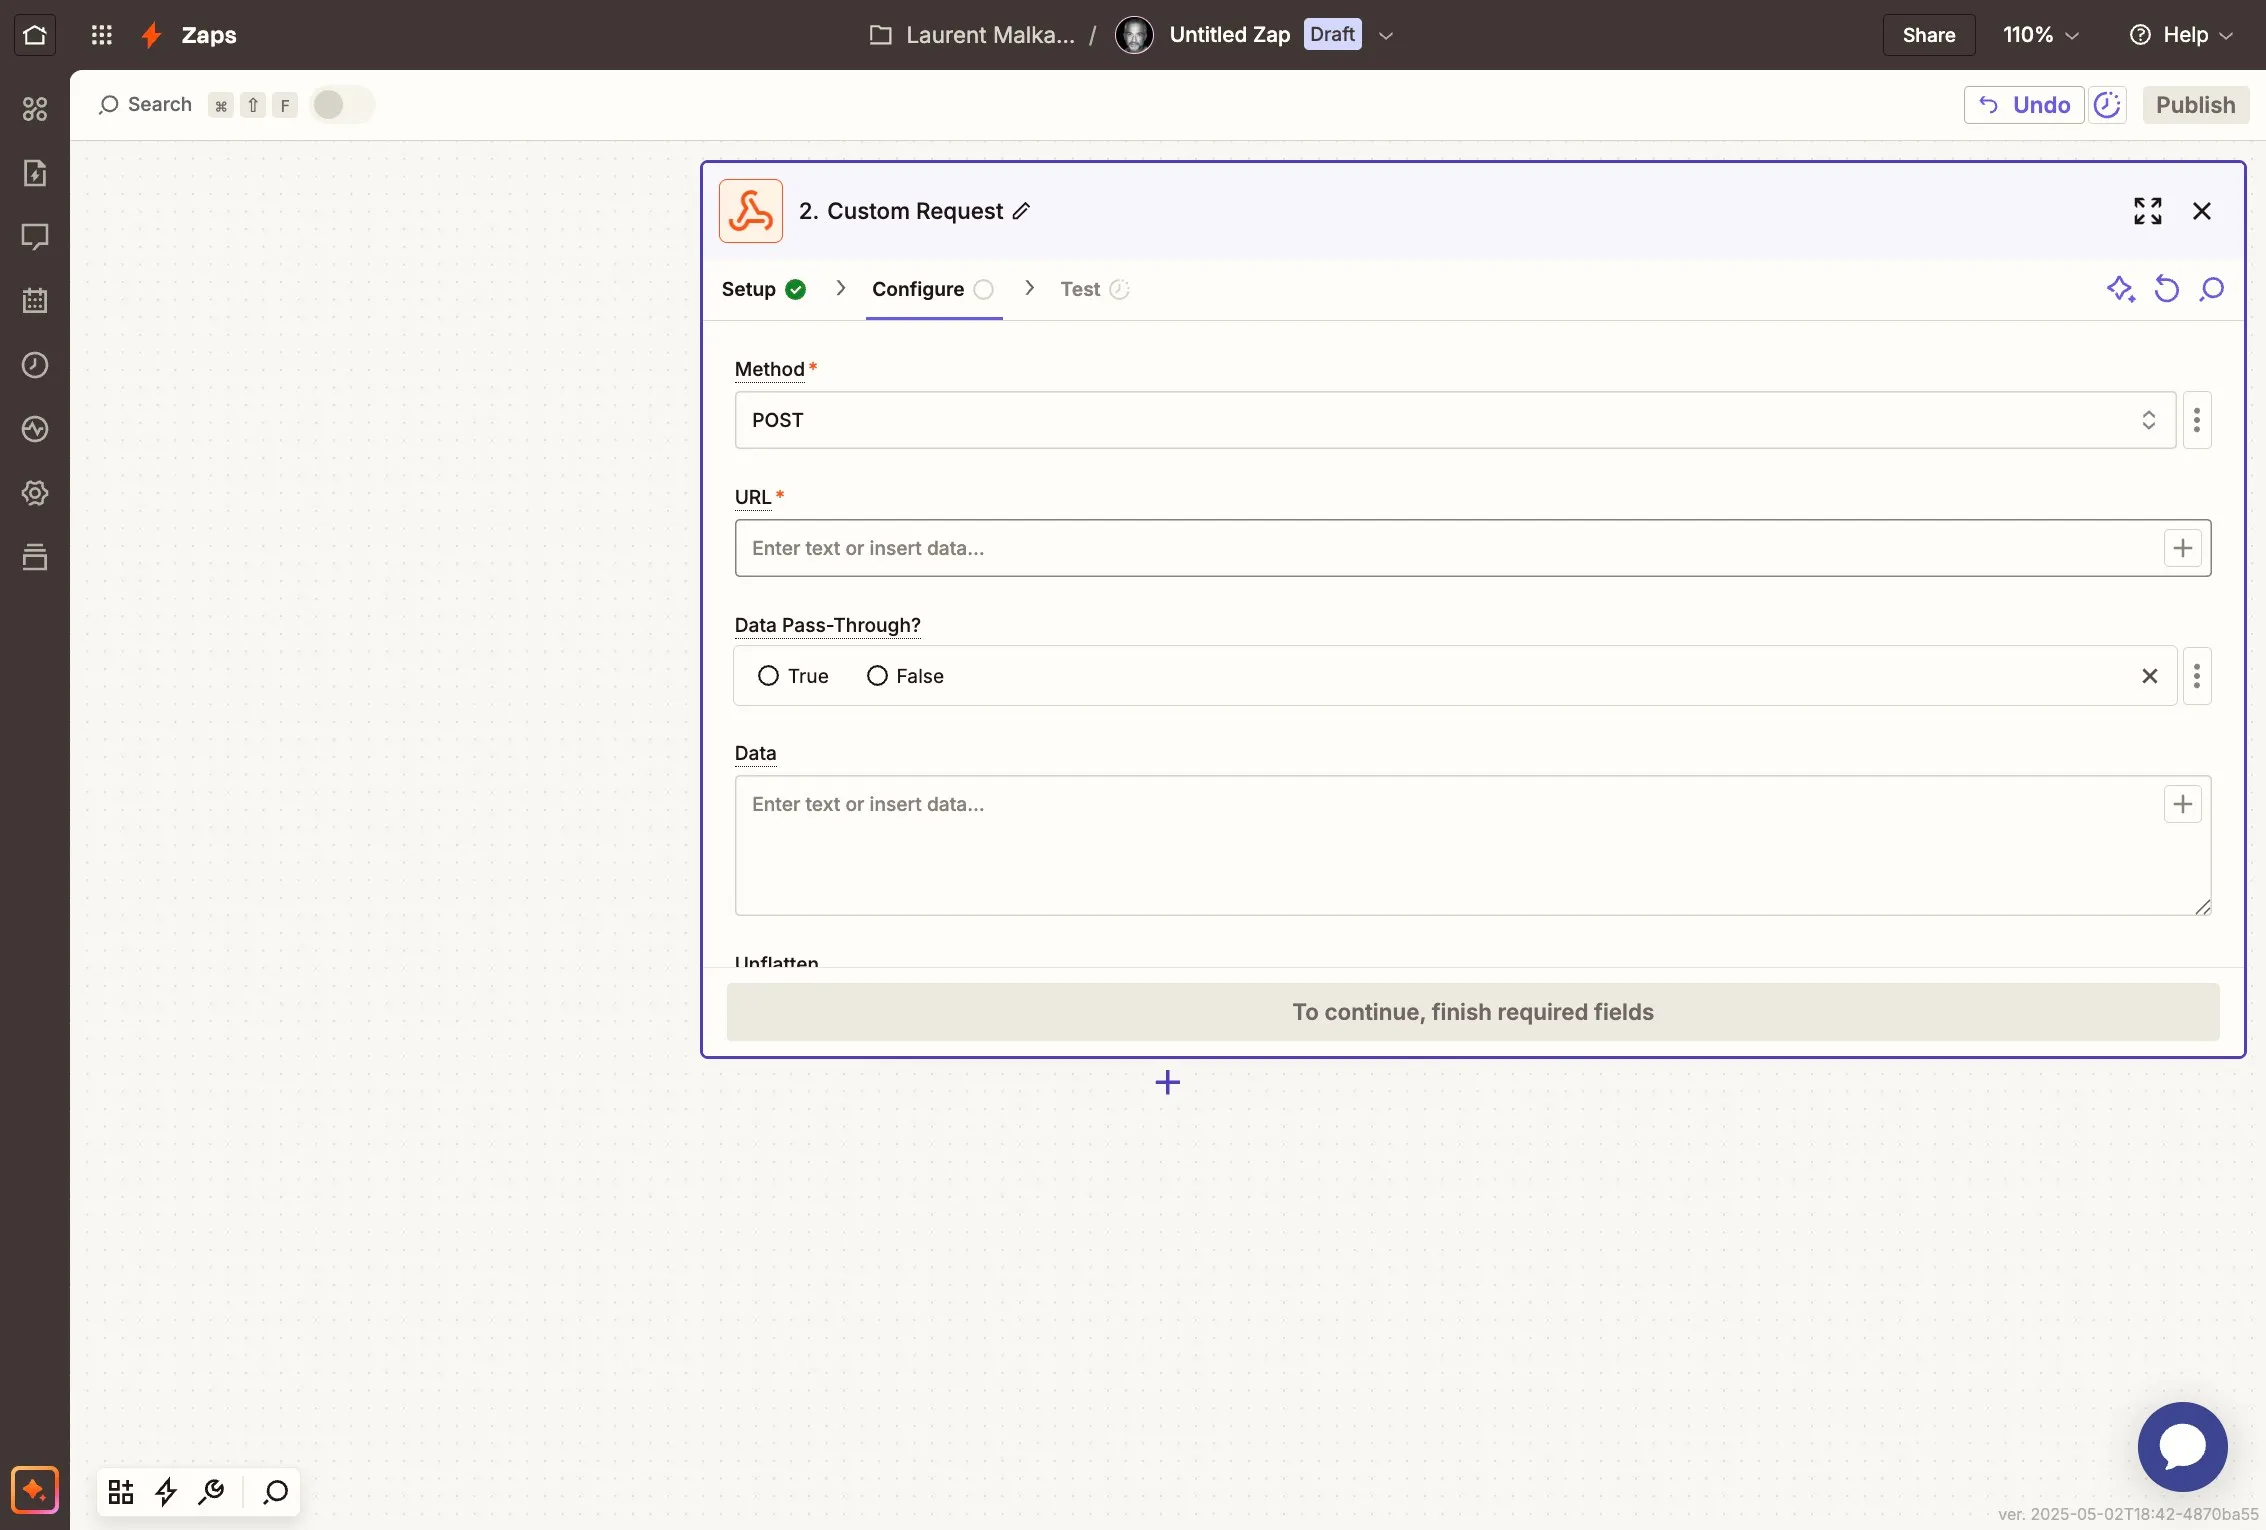Open the apps grid launcher
This screenshot has height=1530, width=2266.
[x=101, y=35]
